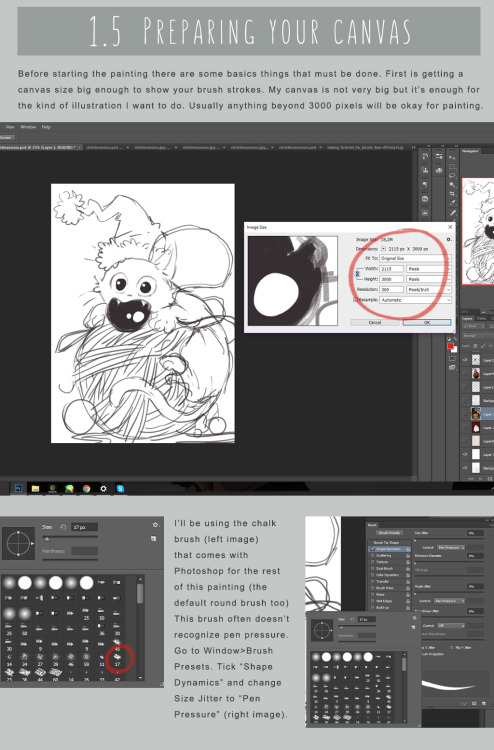Screen dimensions: 494x750
Task: Toggle constrain proportions chain link icon
Action: coord(357,274)
